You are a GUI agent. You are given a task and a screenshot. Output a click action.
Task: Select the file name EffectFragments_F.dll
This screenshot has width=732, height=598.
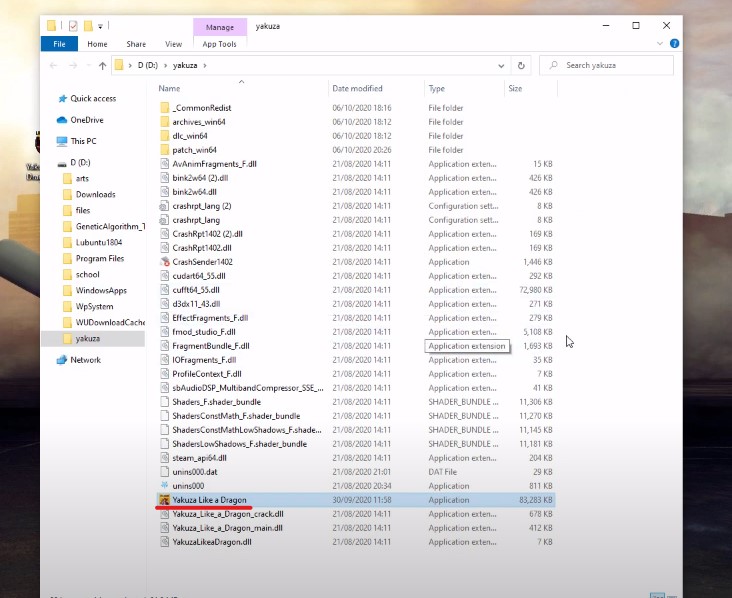tap(210, 318)
